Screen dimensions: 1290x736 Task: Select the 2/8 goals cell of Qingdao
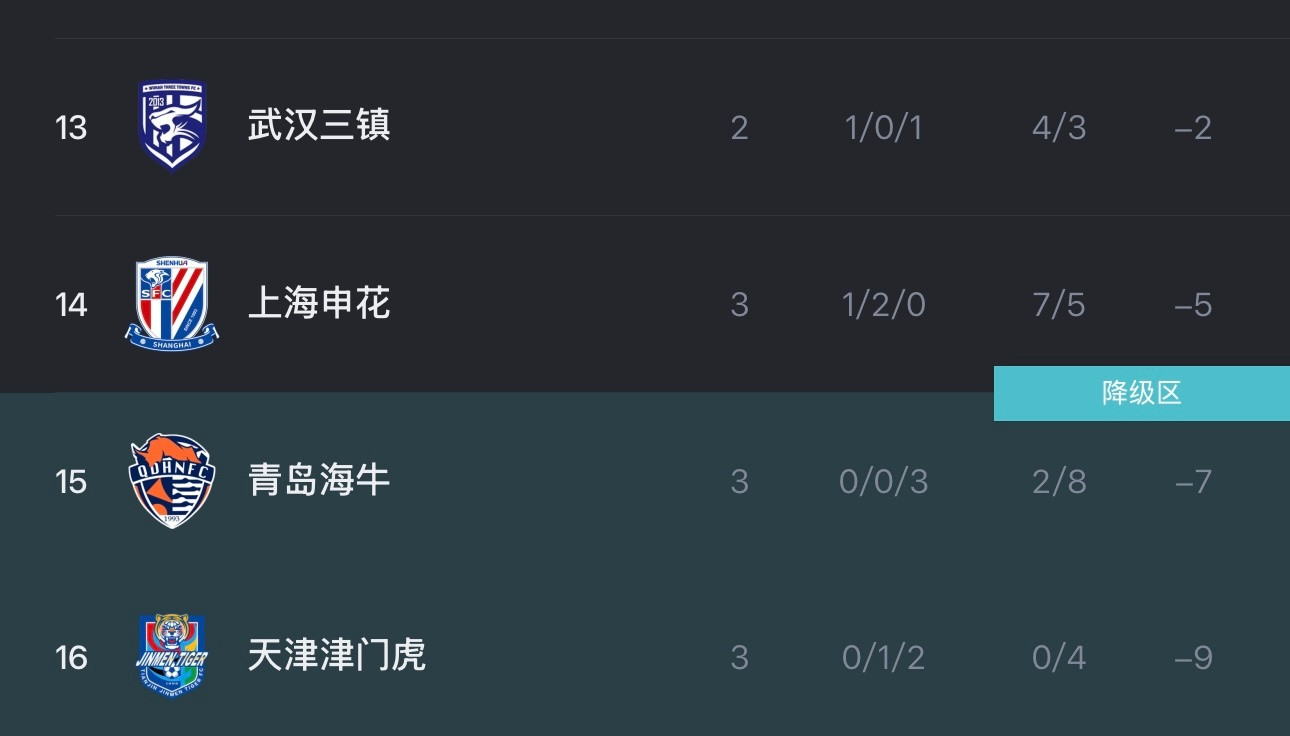[x=1058, y=480]
